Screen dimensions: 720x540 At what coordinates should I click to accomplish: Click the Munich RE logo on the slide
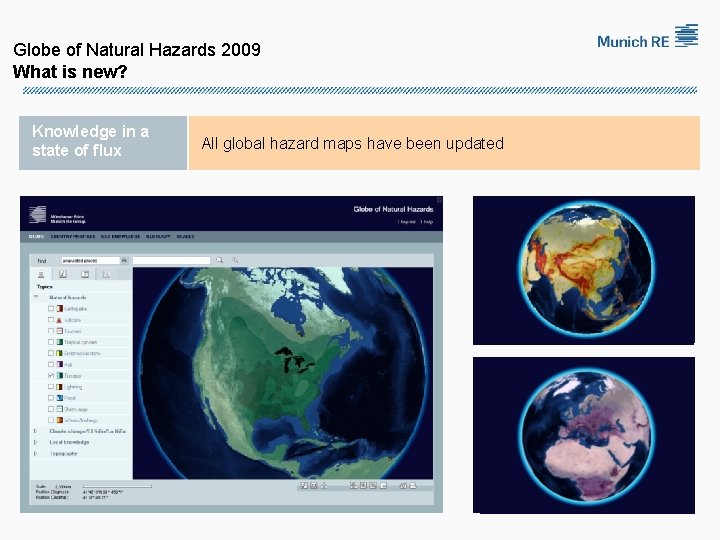pos(647,37)
